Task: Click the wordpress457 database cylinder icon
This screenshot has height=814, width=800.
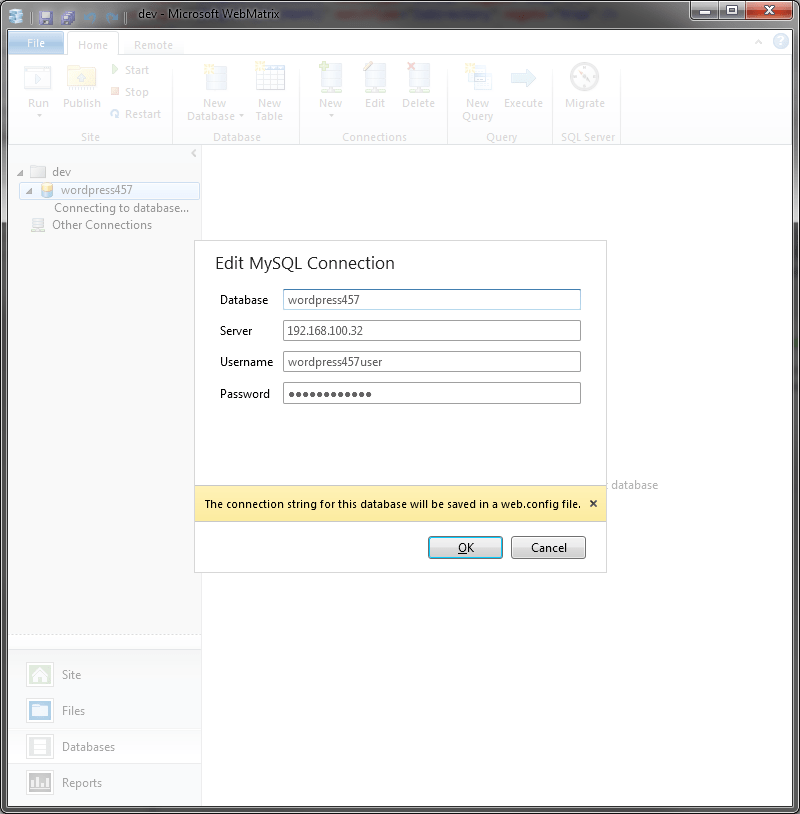Action: pos(47,191)
